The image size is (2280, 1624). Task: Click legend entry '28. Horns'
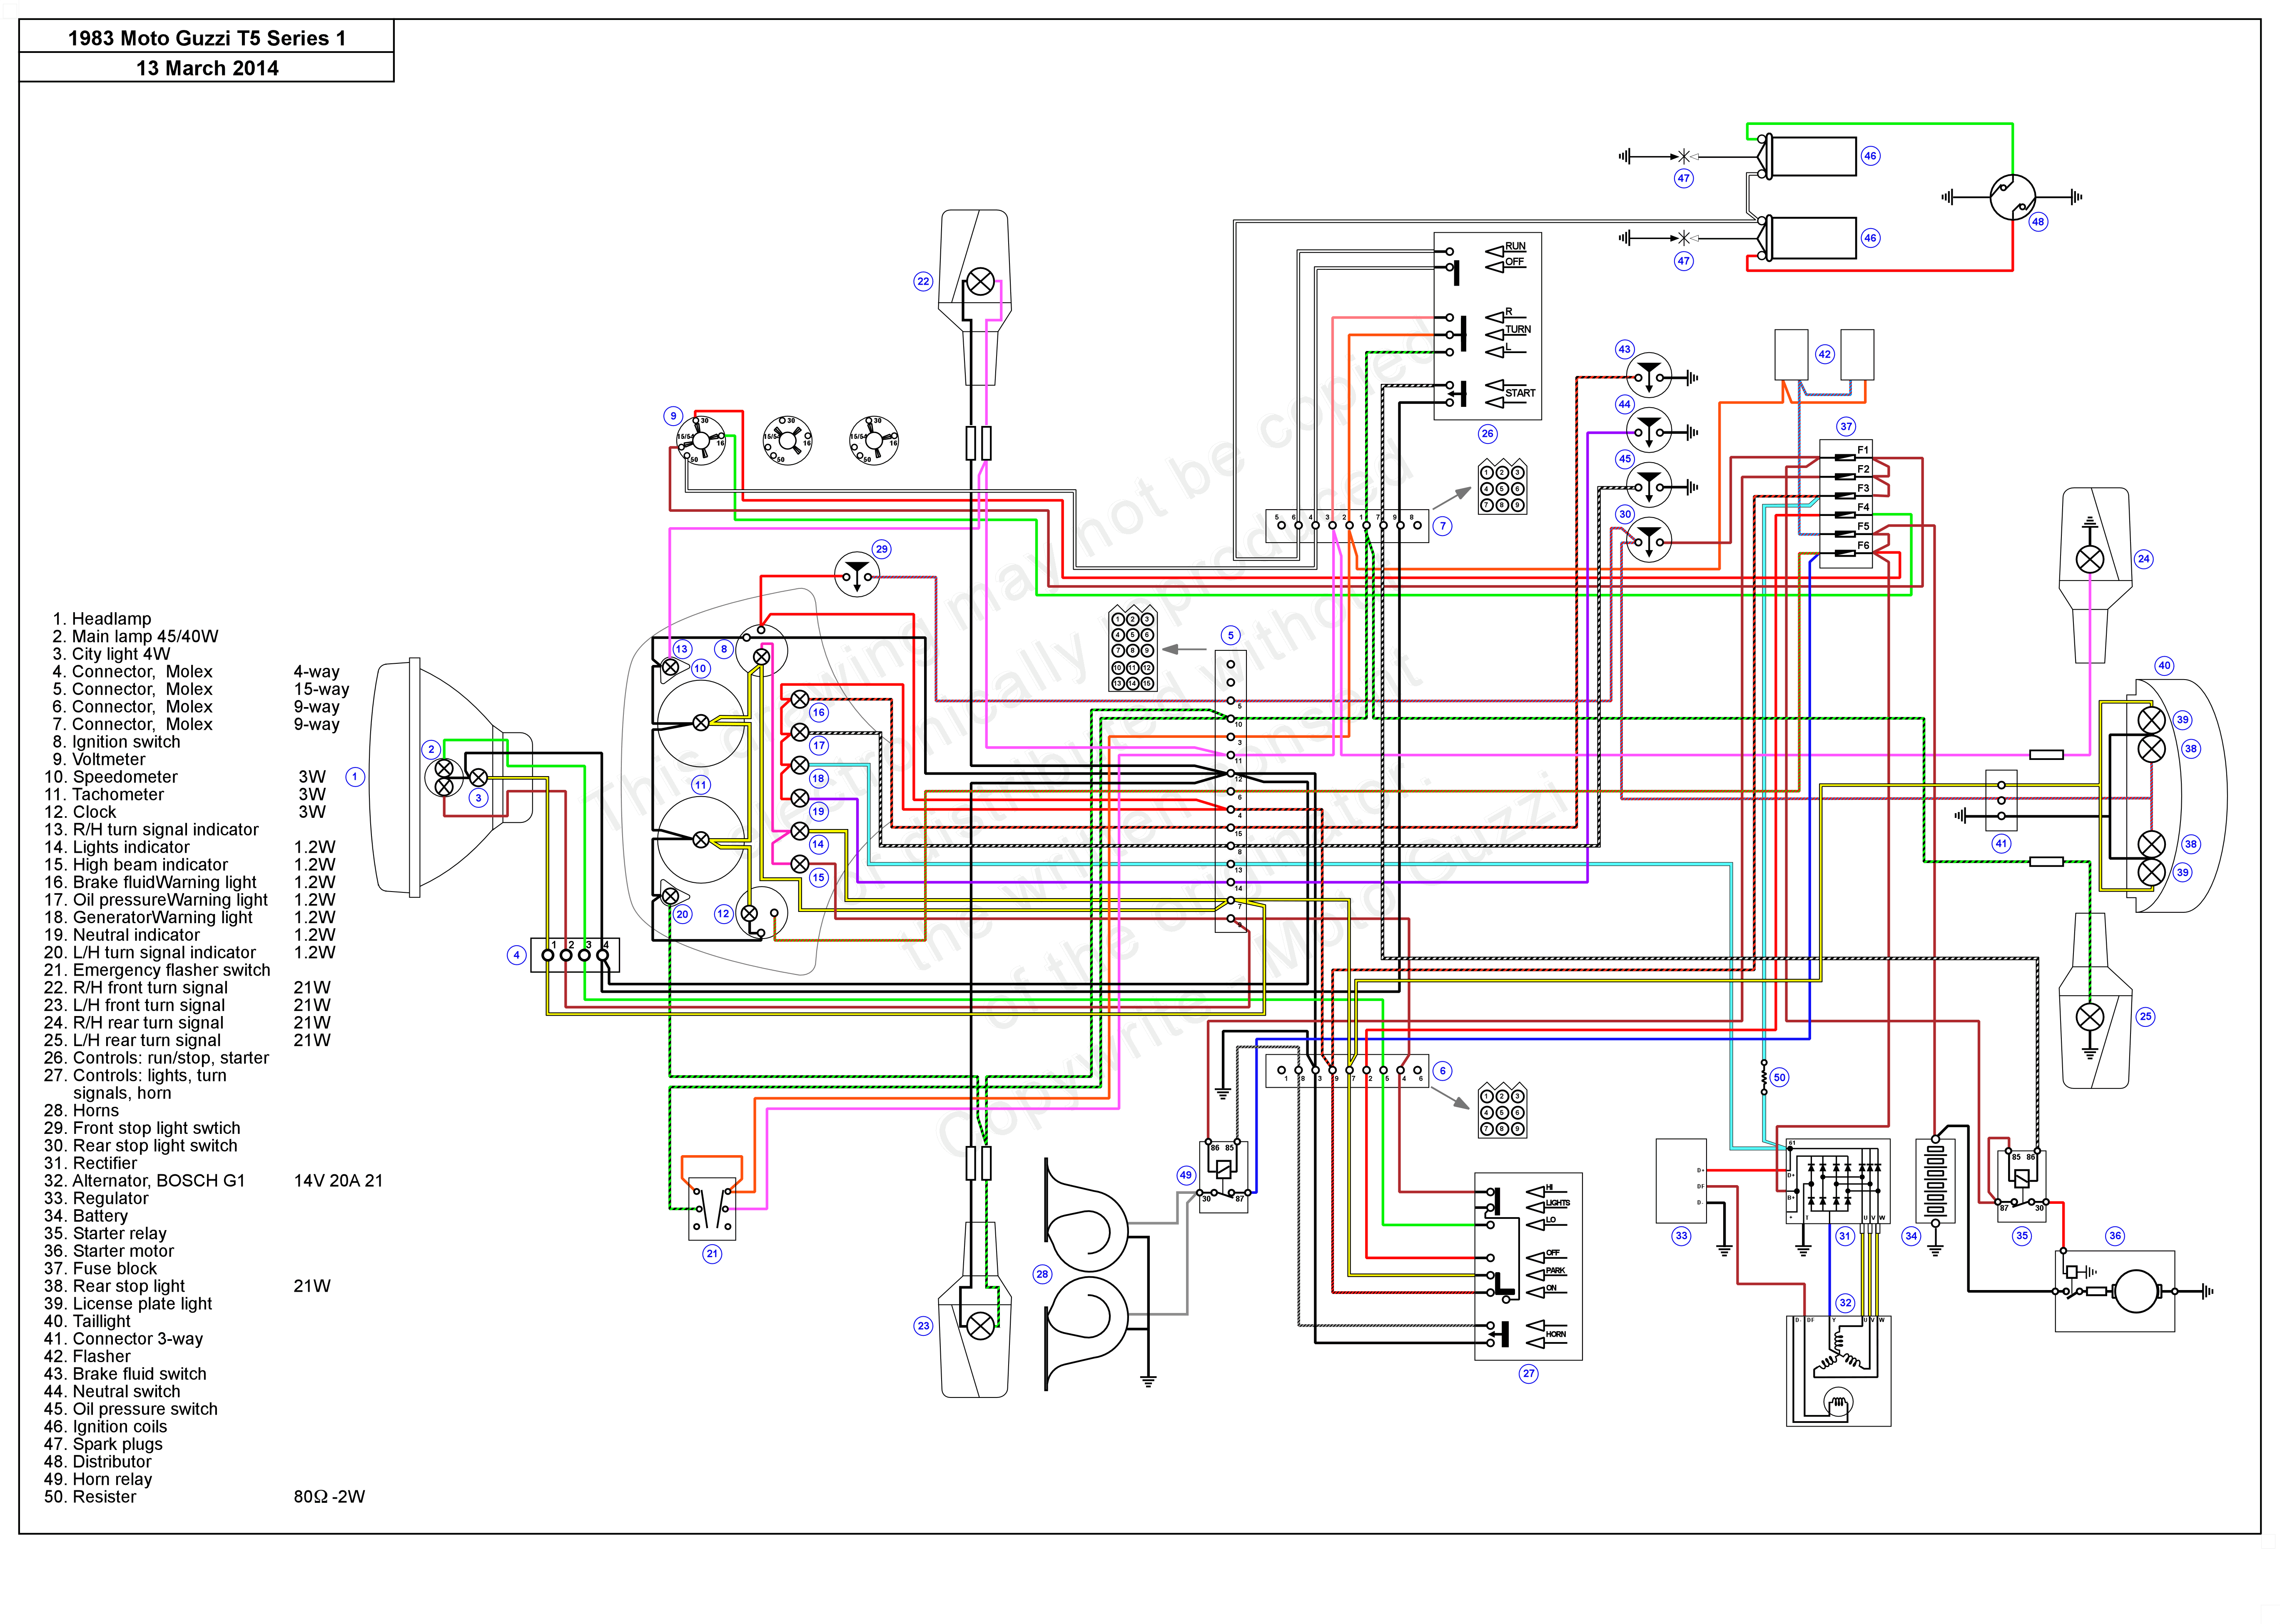pyautogui.click(x=81, y=1111)
